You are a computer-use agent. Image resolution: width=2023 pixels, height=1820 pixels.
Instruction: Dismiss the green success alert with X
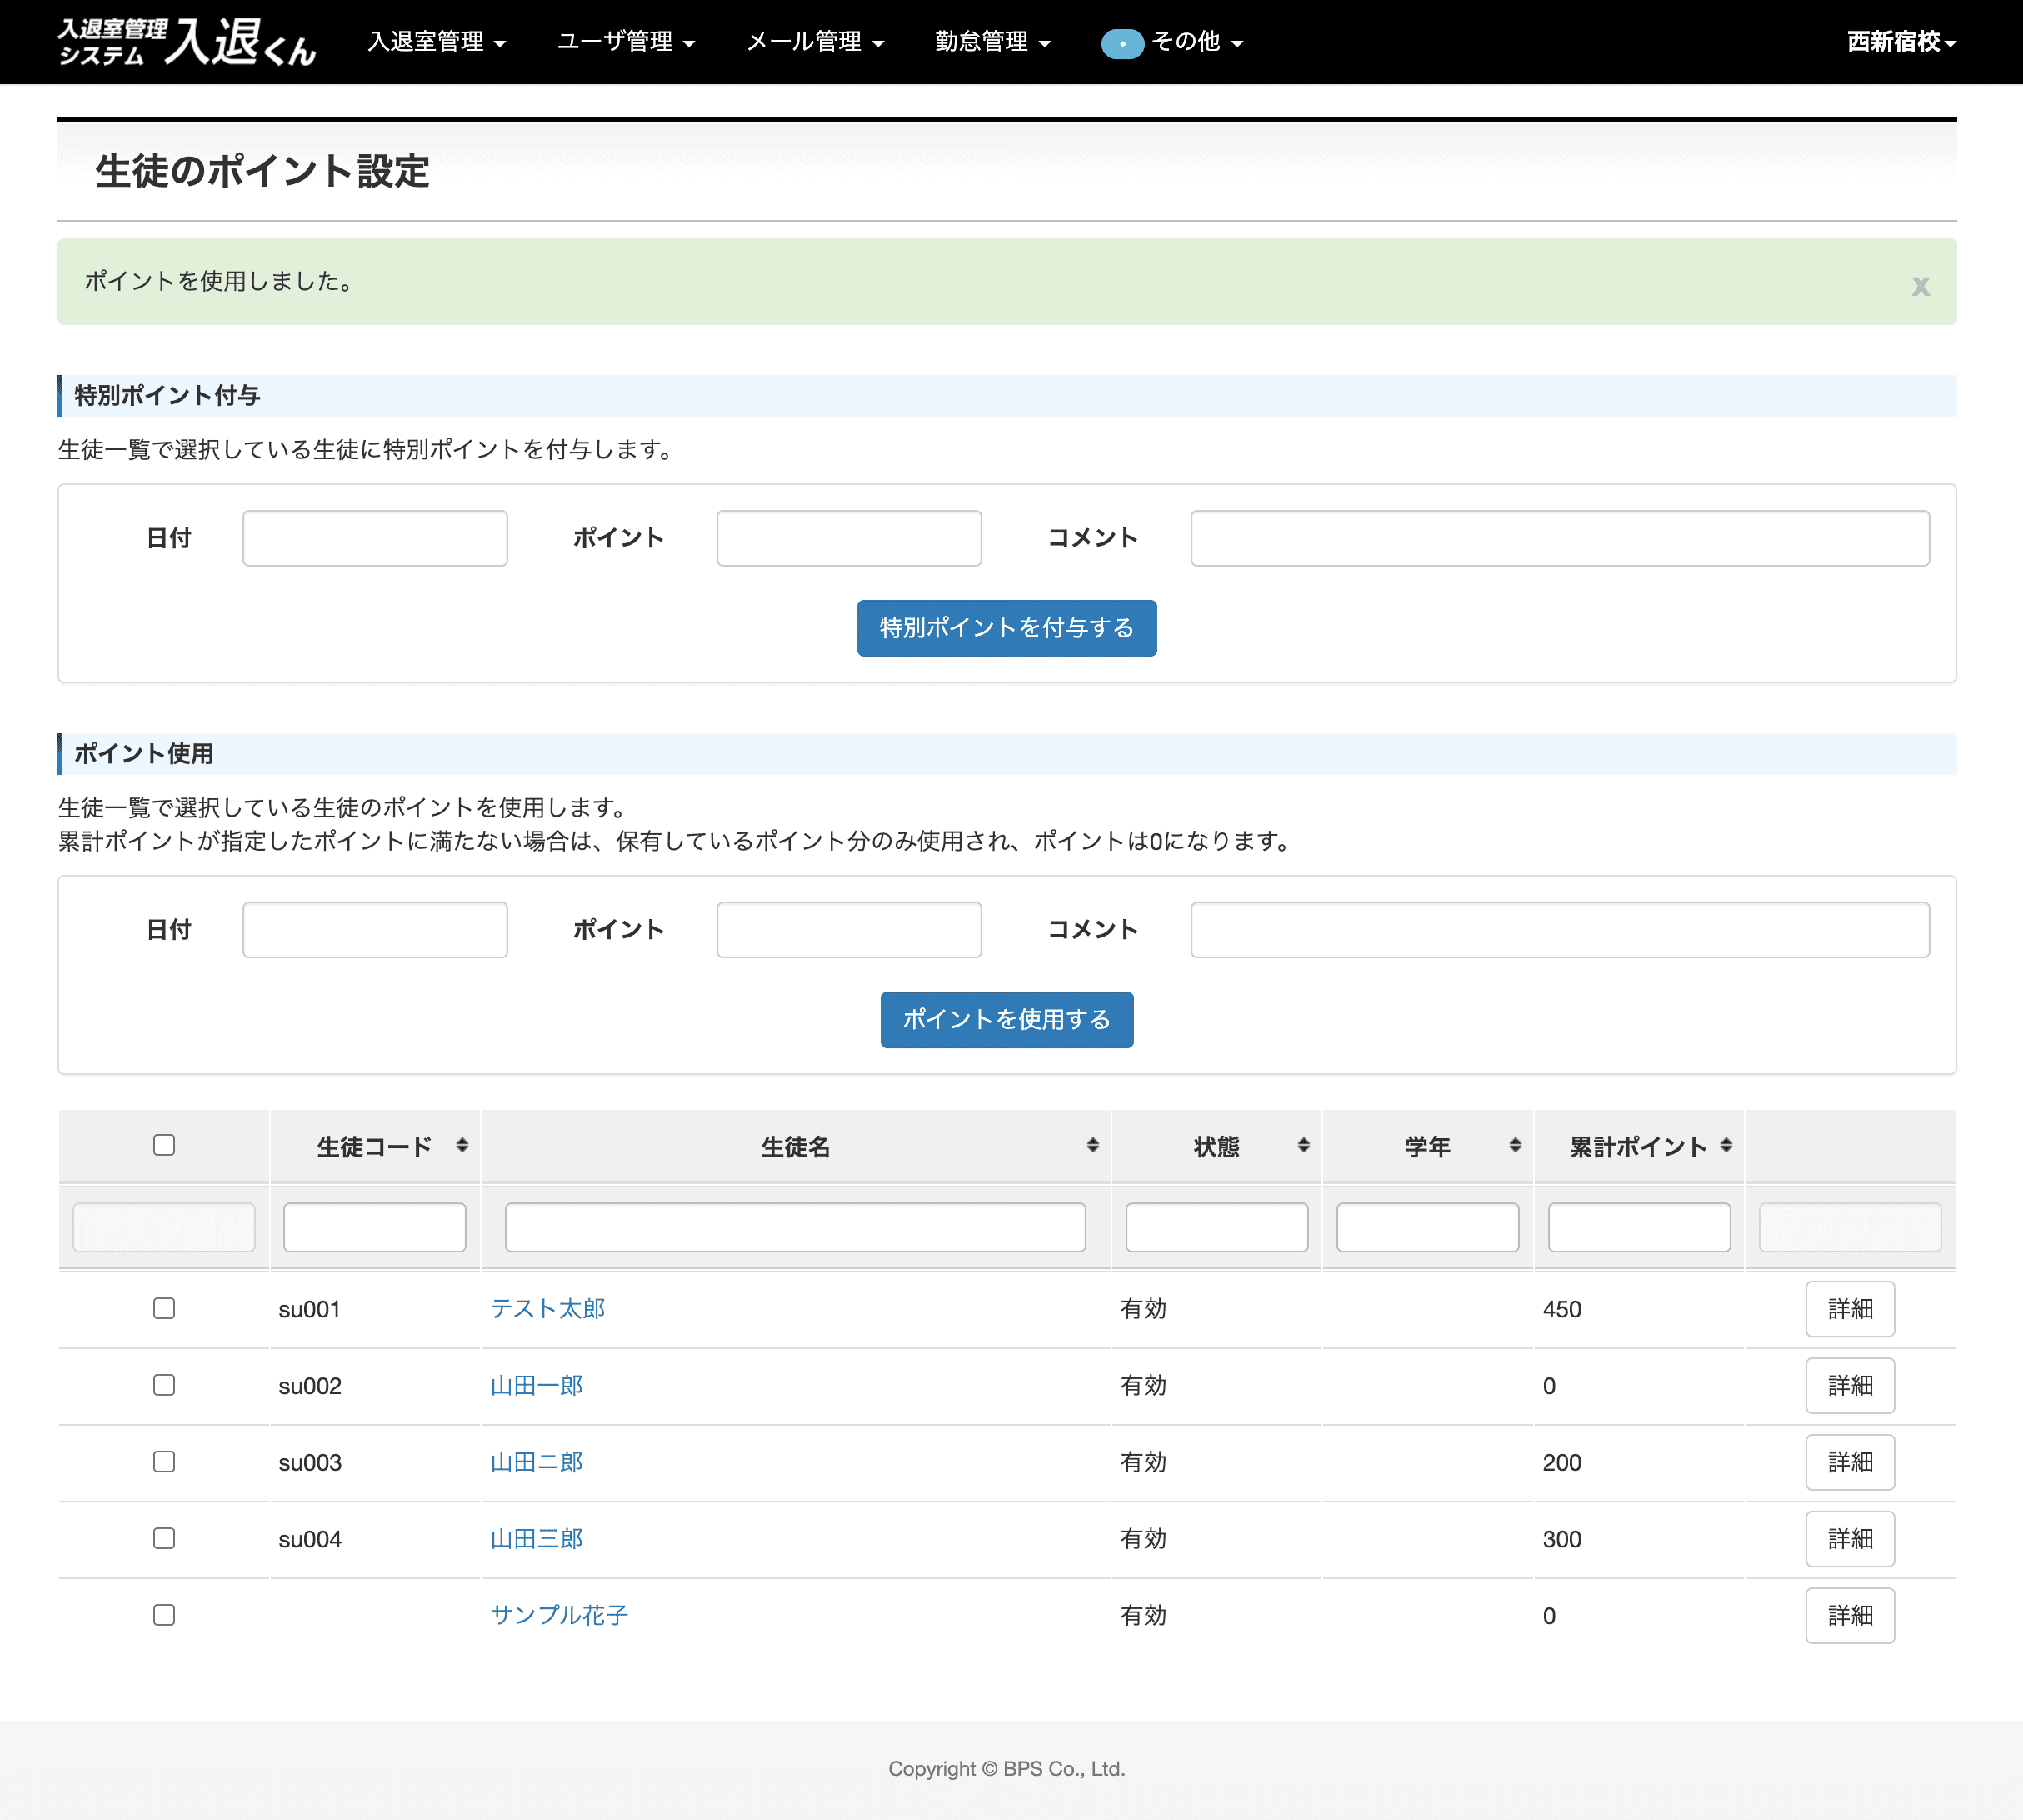tap(1920, 286)
